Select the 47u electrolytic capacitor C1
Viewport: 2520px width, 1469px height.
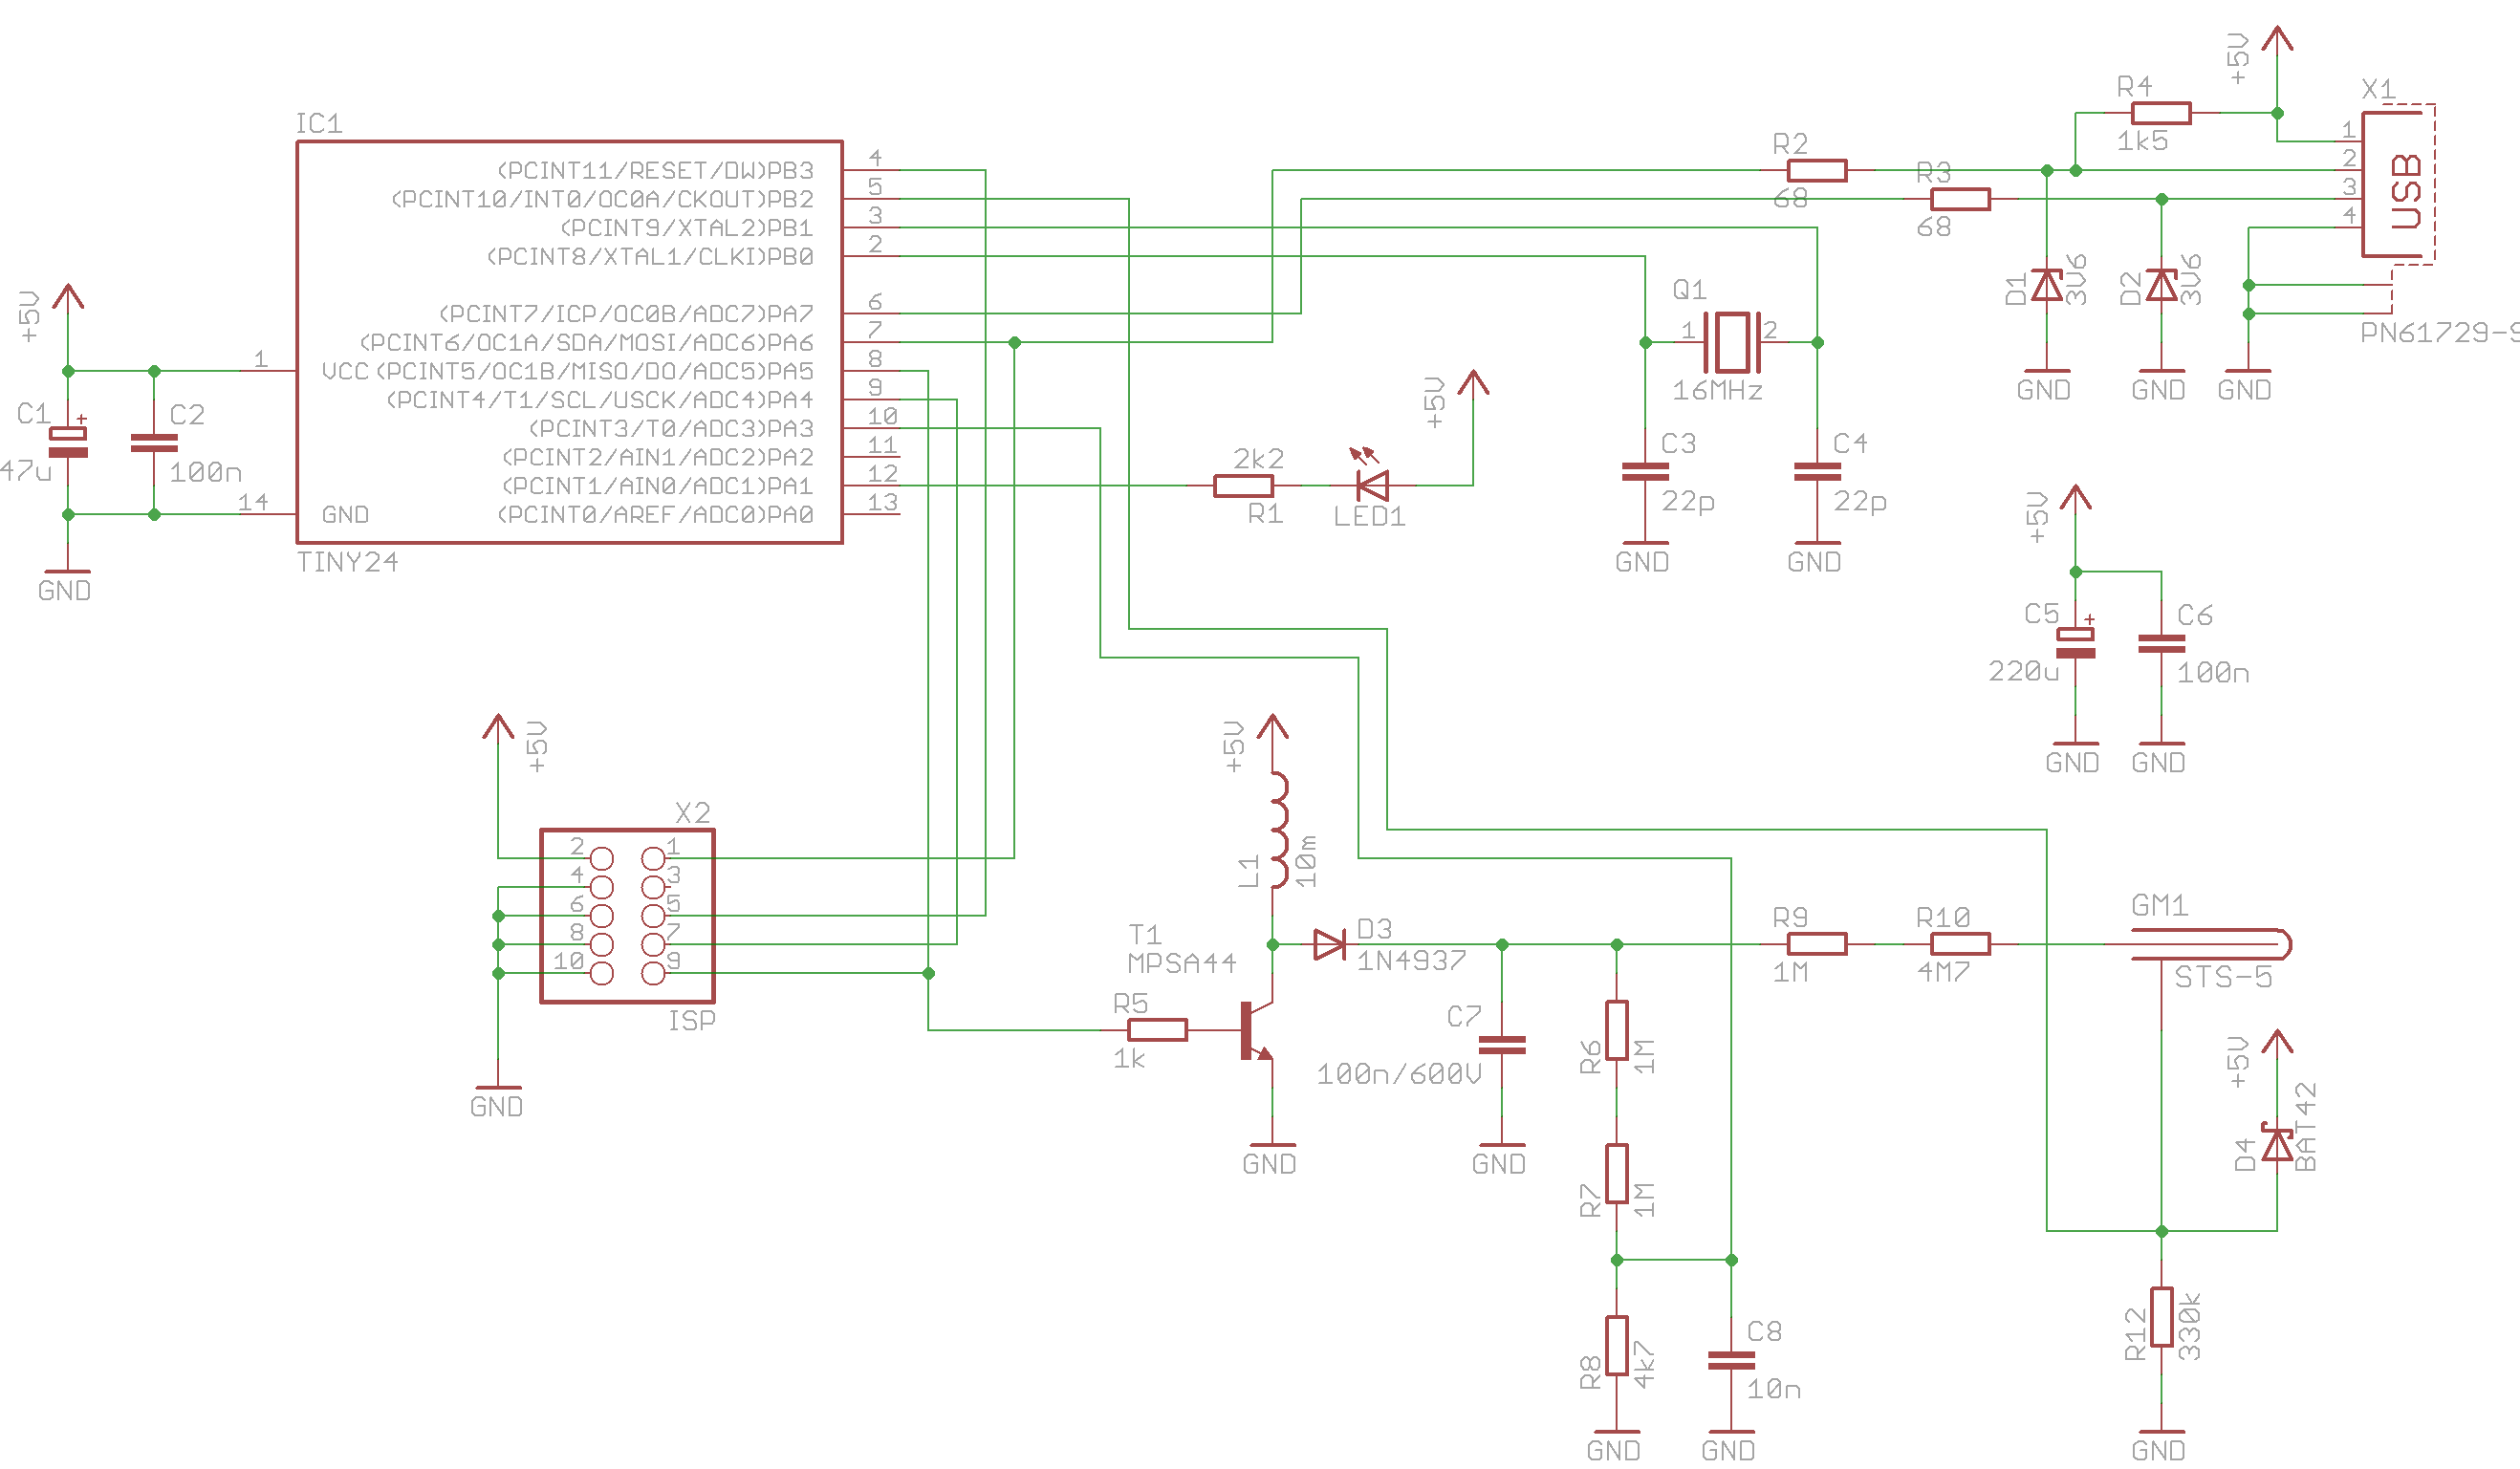(x=68, y=442)
